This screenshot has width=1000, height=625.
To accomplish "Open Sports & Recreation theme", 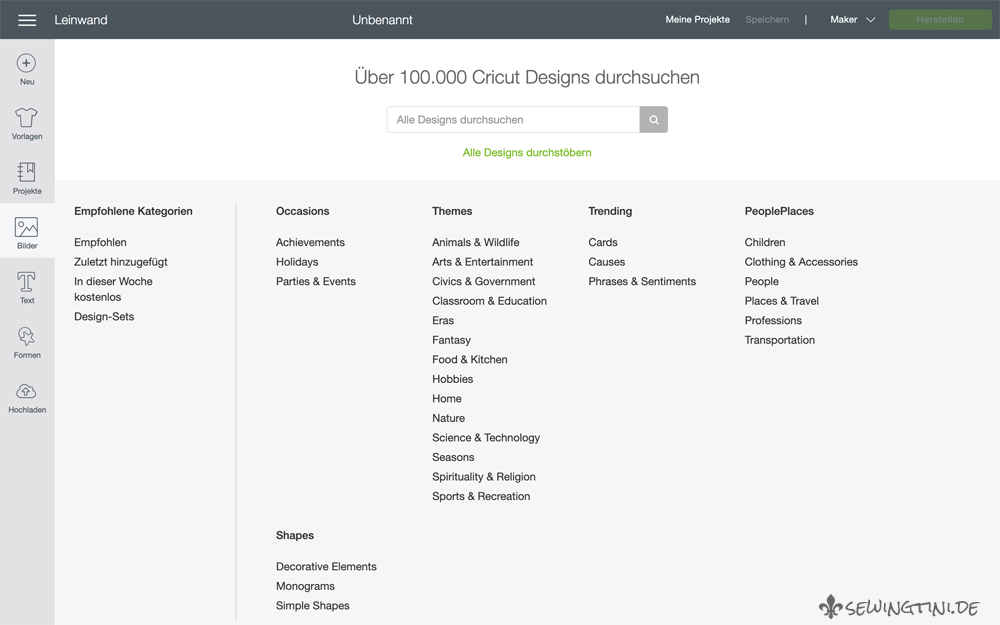I will tap(481, 496).
